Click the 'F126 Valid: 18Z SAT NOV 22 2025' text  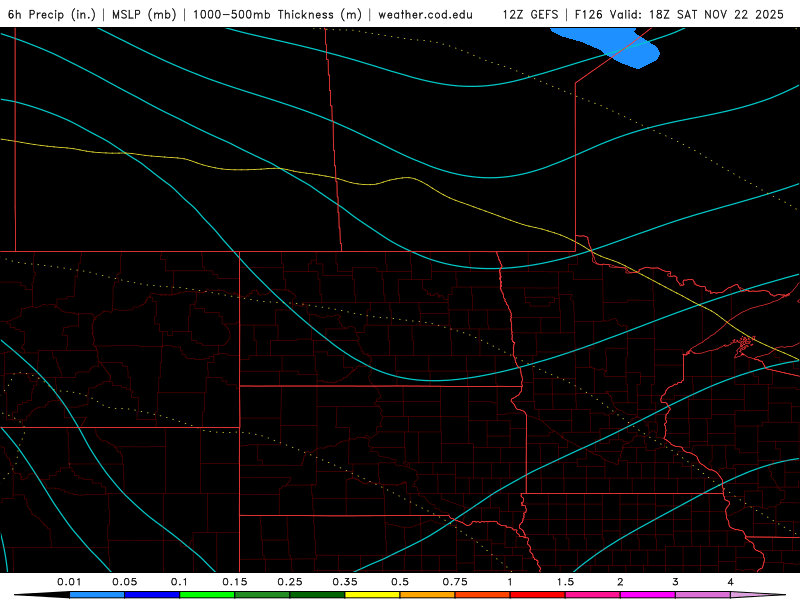tap(679, 14)
